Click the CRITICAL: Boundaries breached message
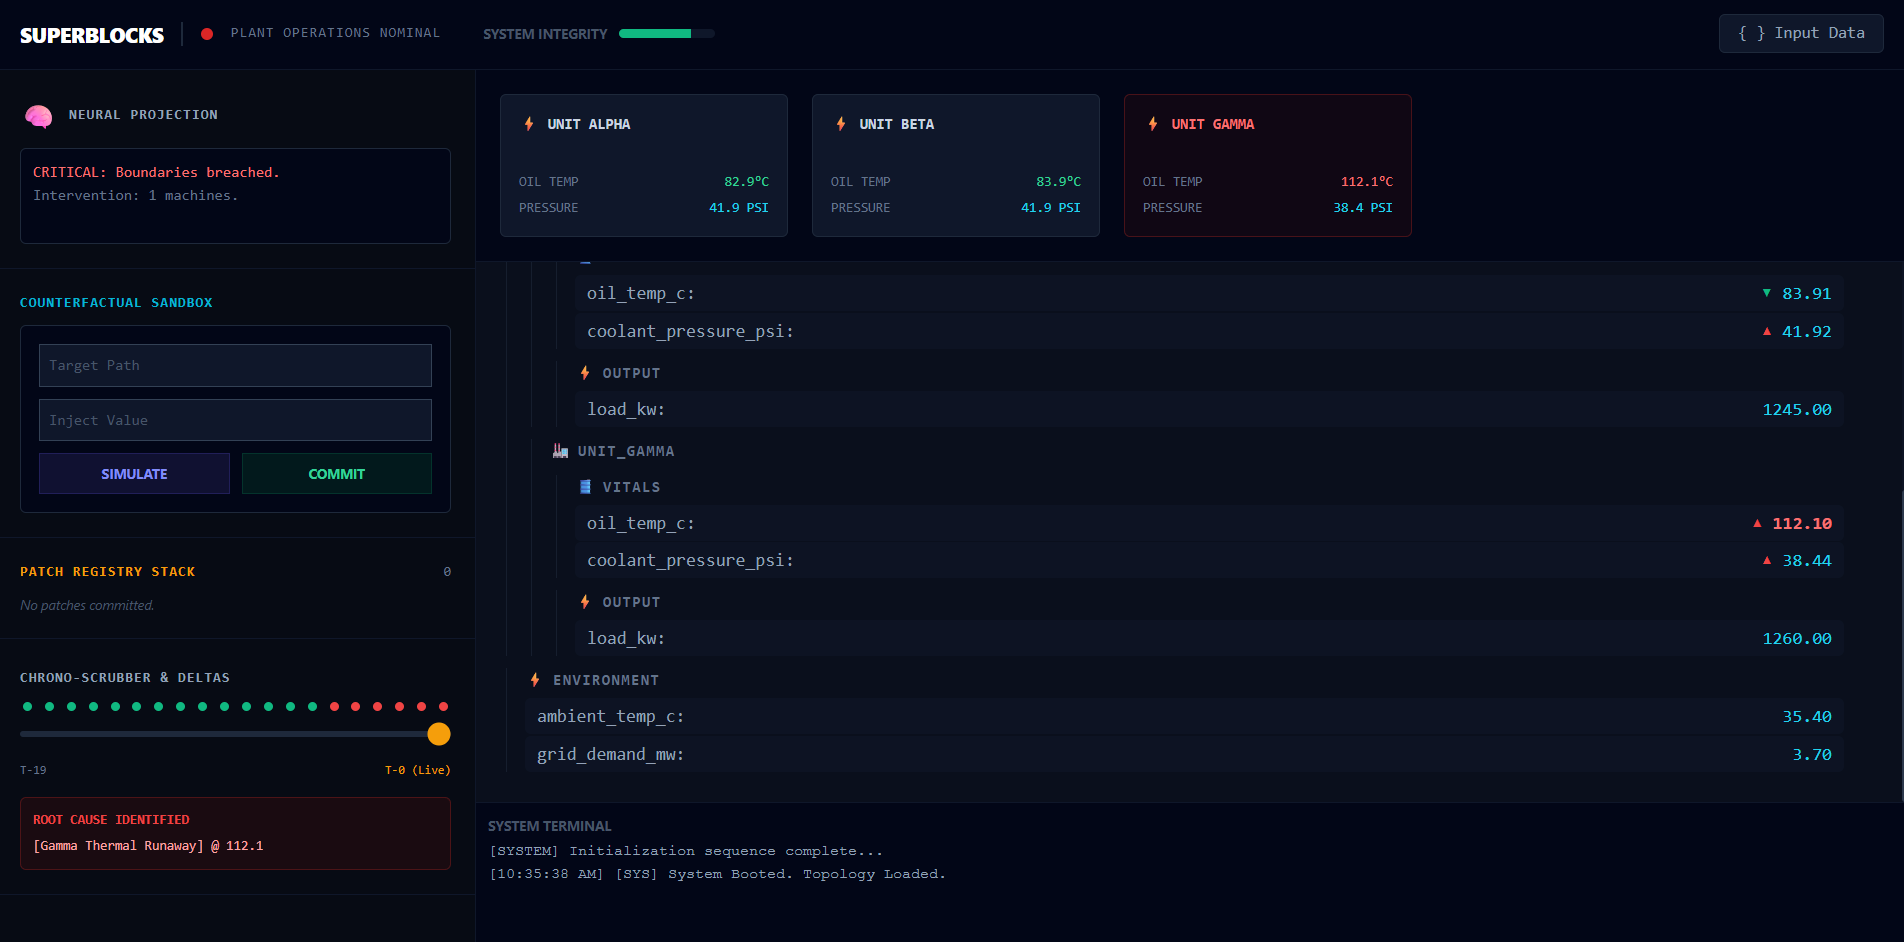1904x942 pixels. (x=156, y=172)
